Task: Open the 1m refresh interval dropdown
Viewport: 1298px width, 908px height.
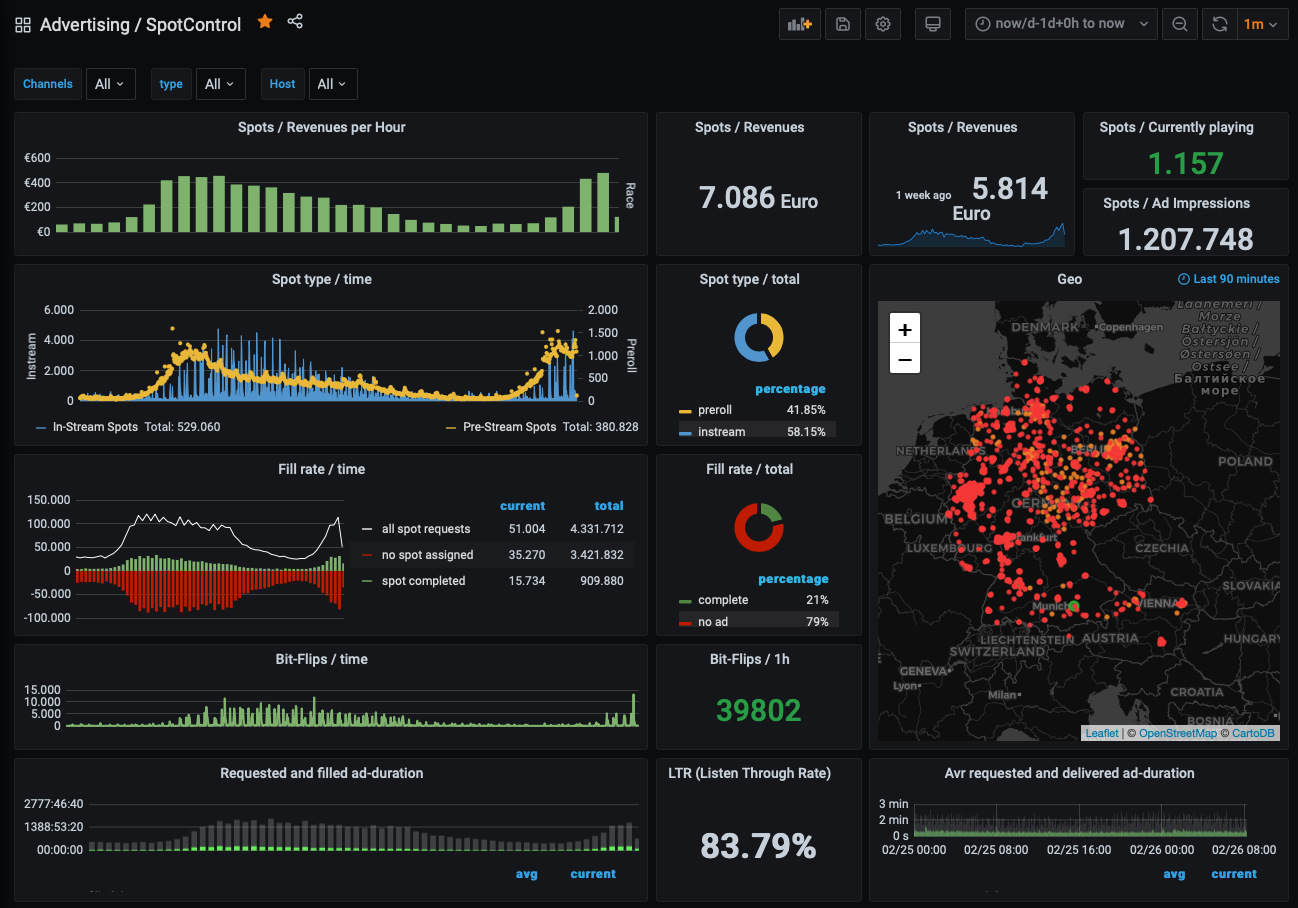Action: (x=1261, y=24)
